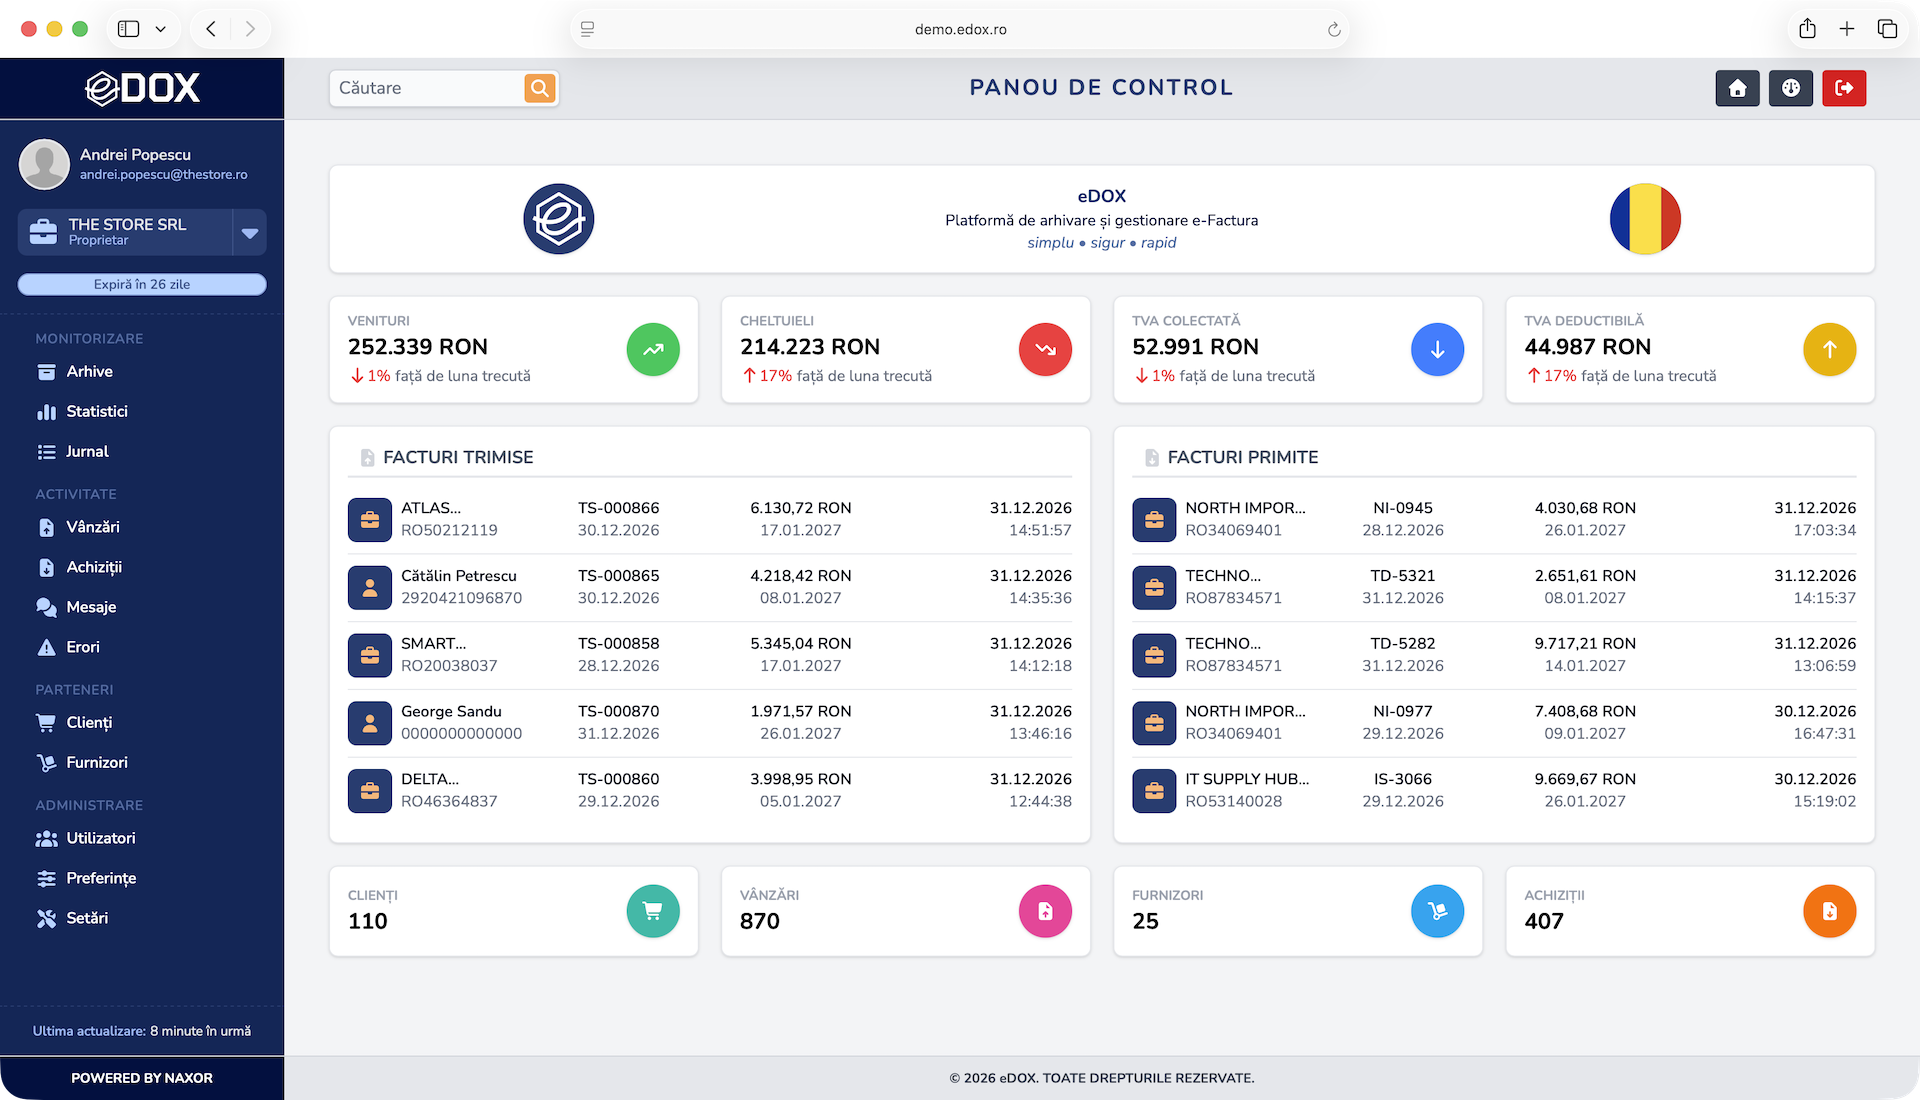Select Statistici from the sidebar
The width and height of the screenshot is (1920, 1100).
[x=96, y=412]
